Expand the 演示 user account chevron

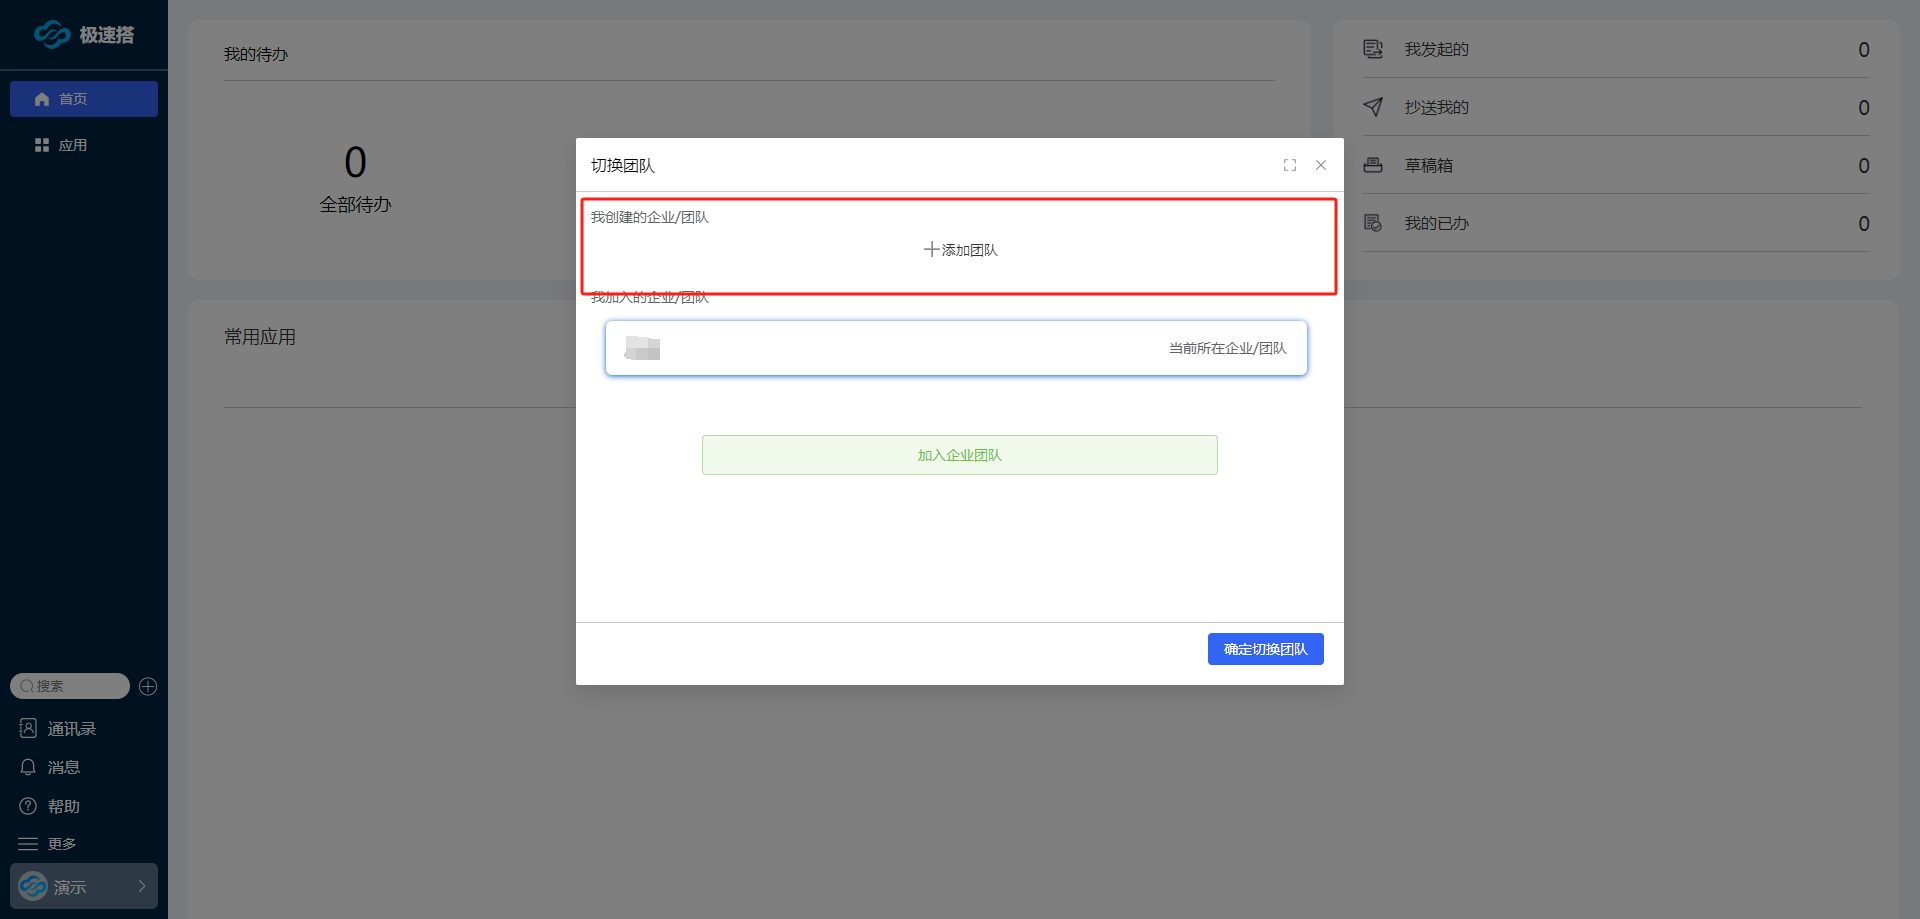click(x=142, y=886)
